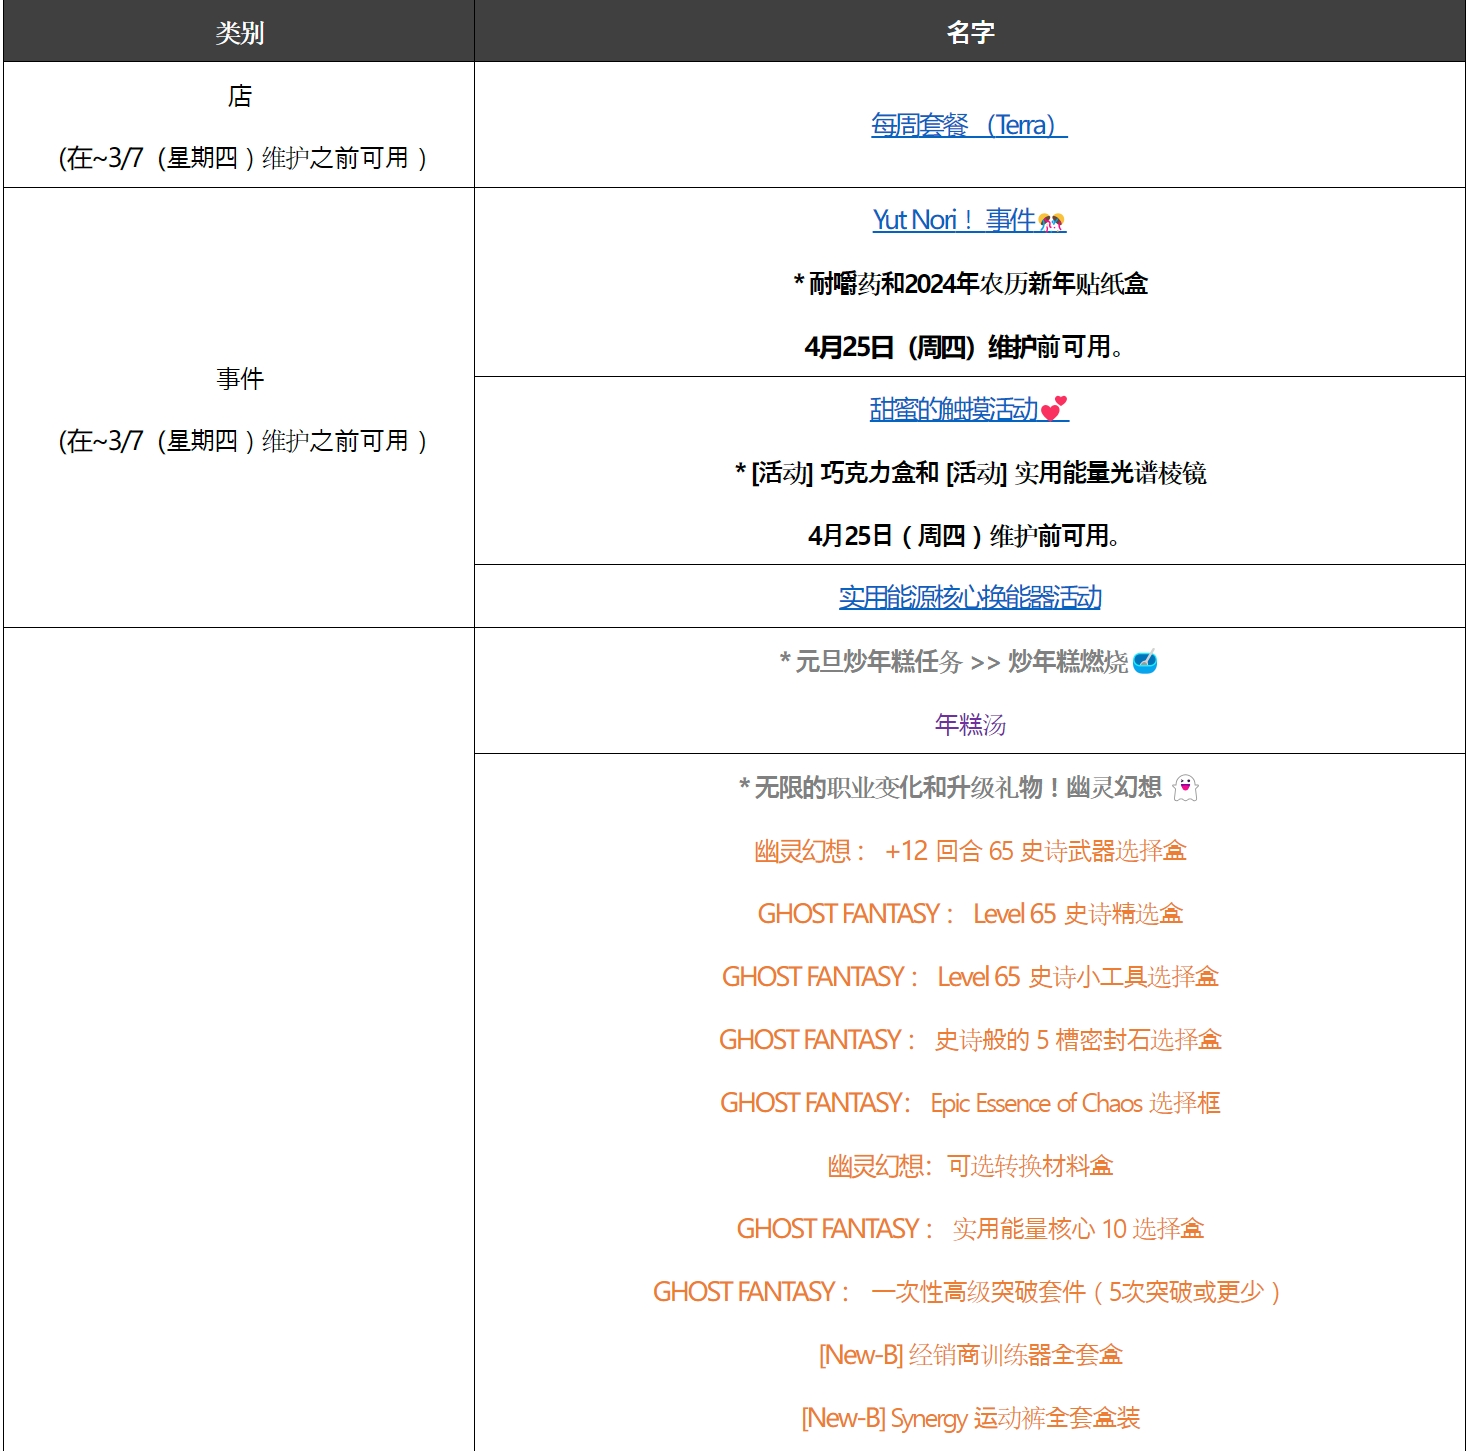Click [New-B] Synergy 运动裤全套盒装
This screenshot has height=1451, width=1466.
coord(970,1418)
